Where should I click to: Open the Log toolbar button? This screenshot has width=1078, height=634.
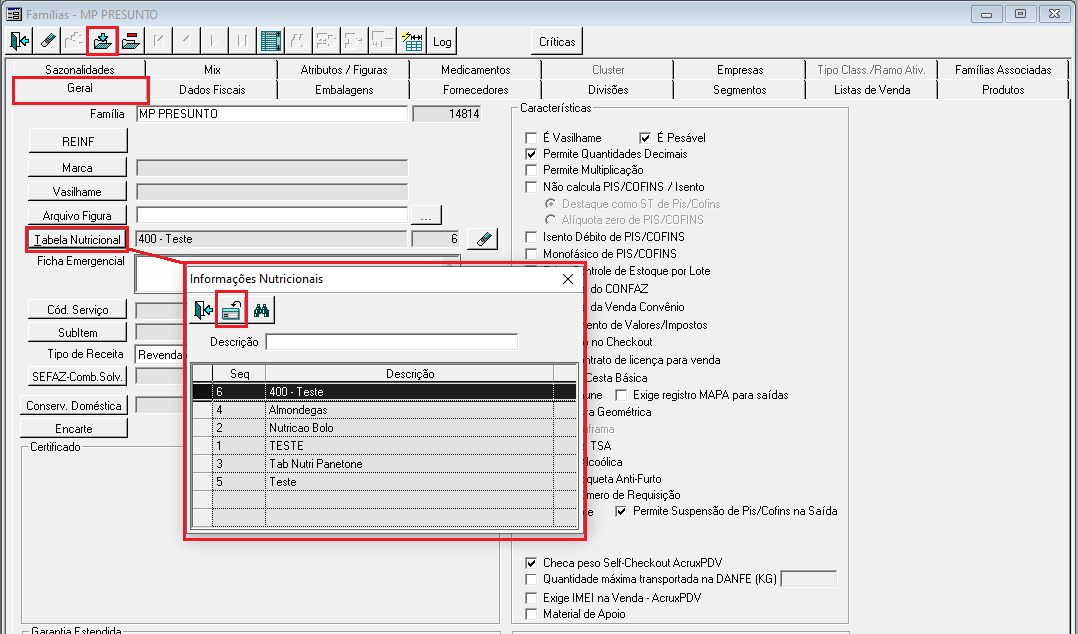pyautogui.click(x=442, y=41)
